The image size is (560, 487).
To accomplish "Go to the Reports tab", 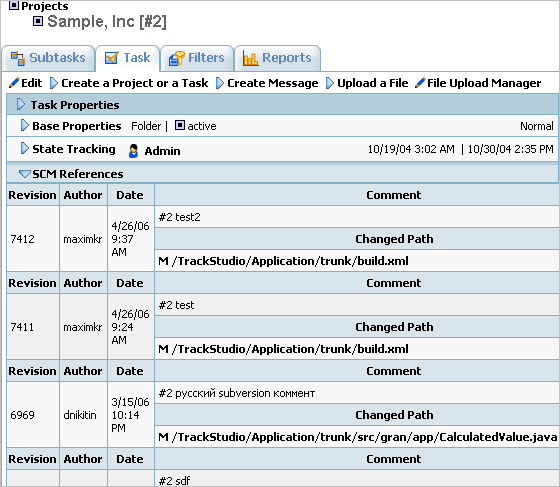I will [278, 58].
